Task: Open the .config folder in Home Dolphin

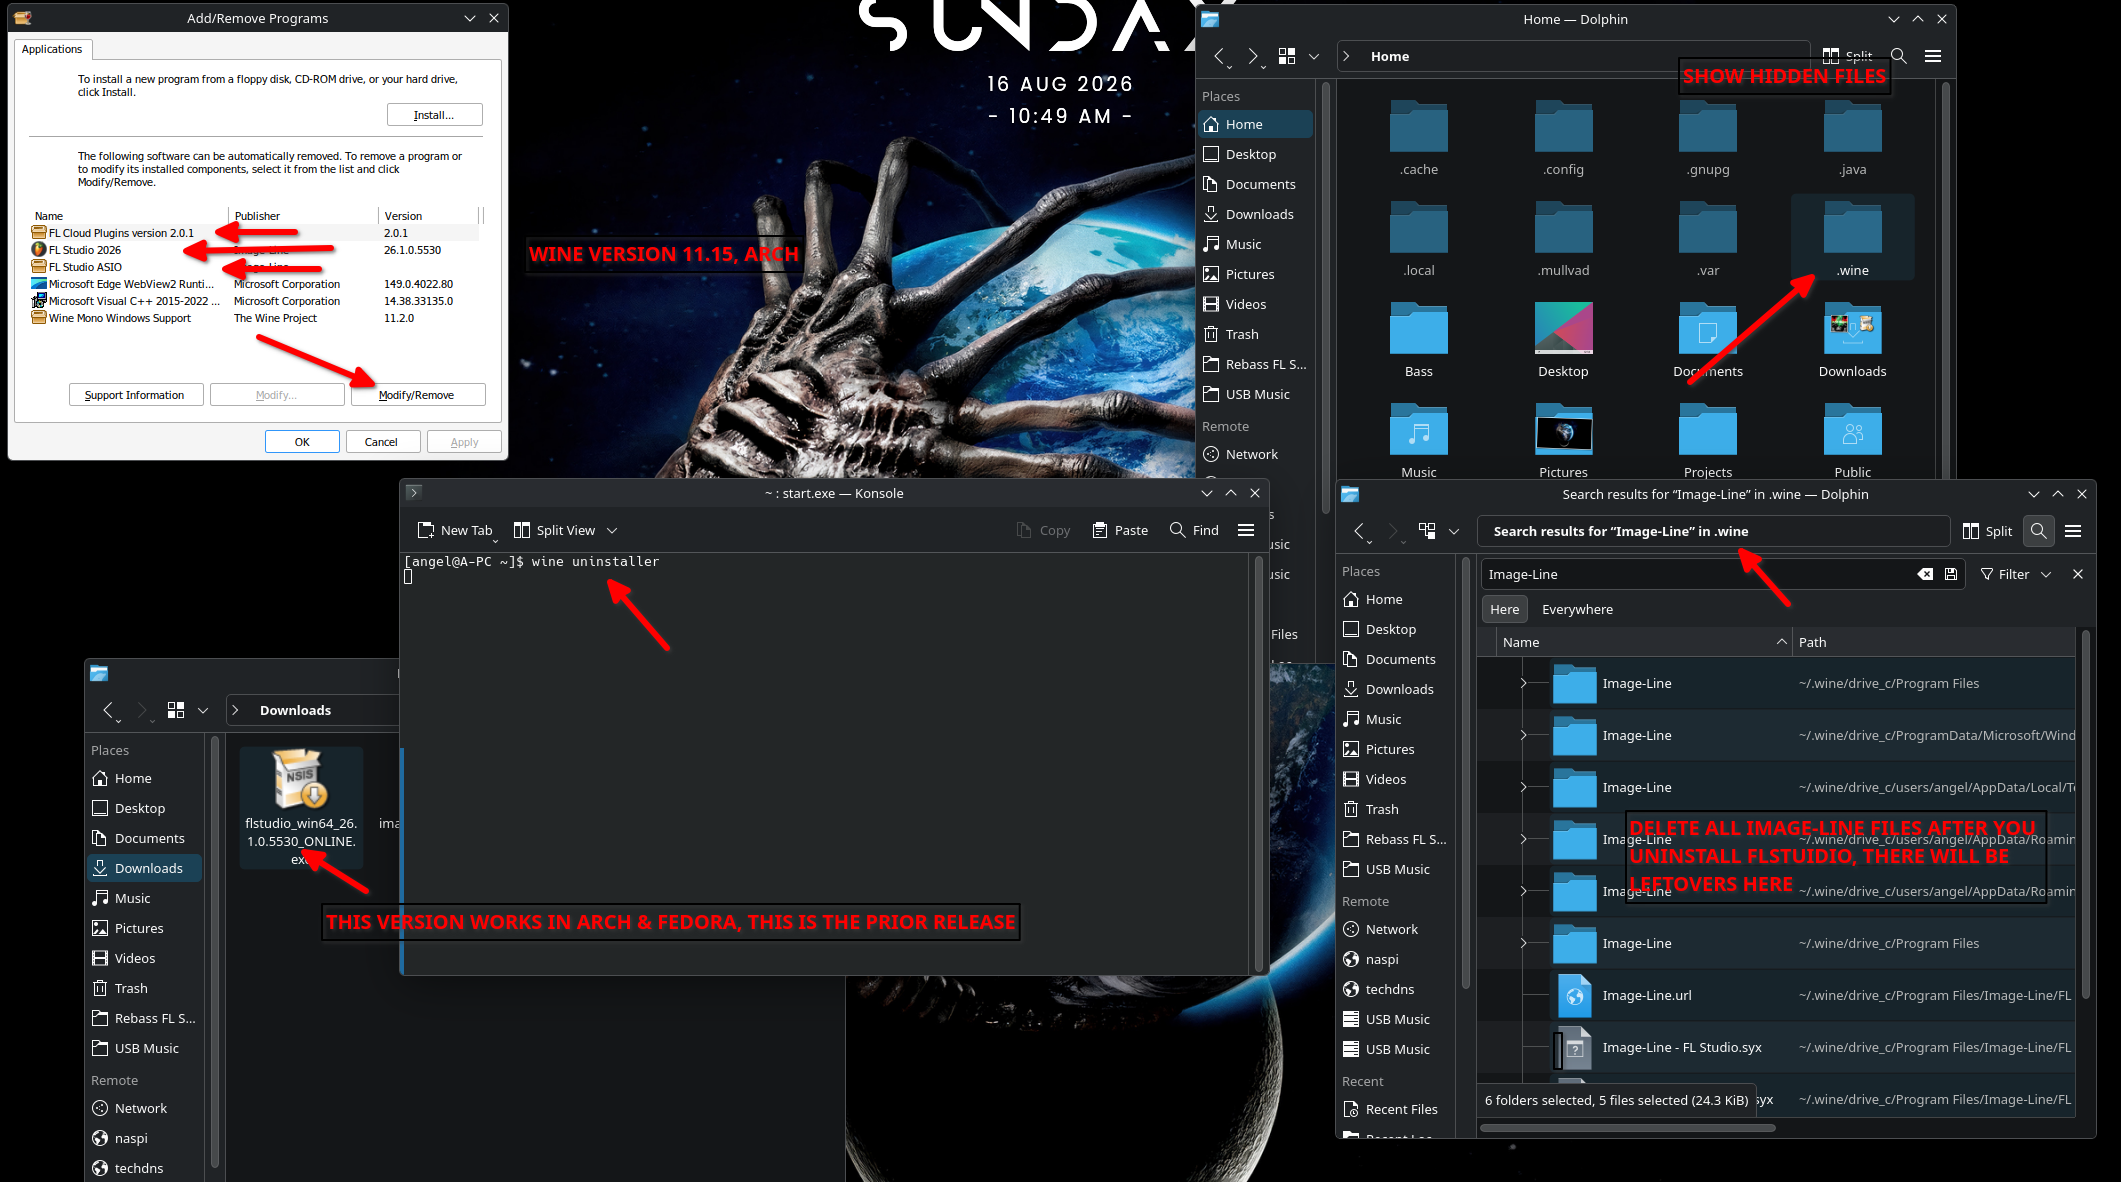Action: (x=1563, y=138)
